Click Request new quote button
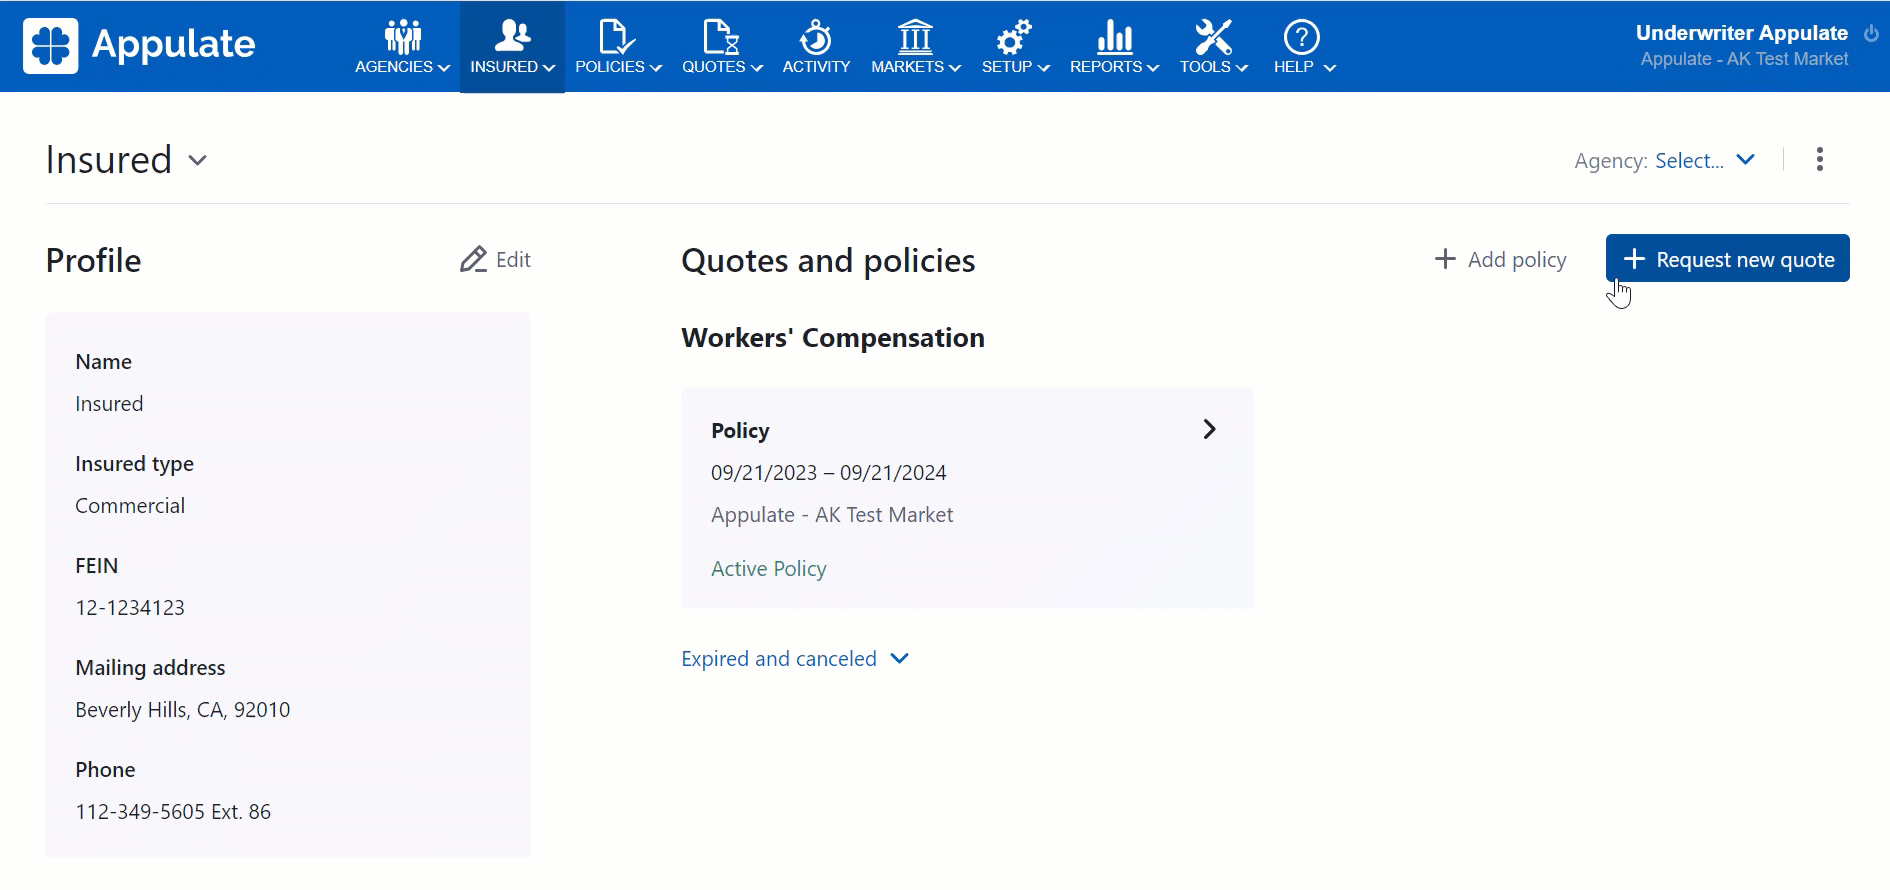Image resolution: width=1890 pixels, height=890 pixels. [x=1727, y=259]
